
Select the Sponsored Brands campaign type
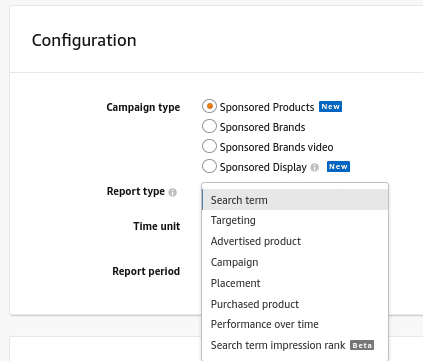click(x=209, y=127)
